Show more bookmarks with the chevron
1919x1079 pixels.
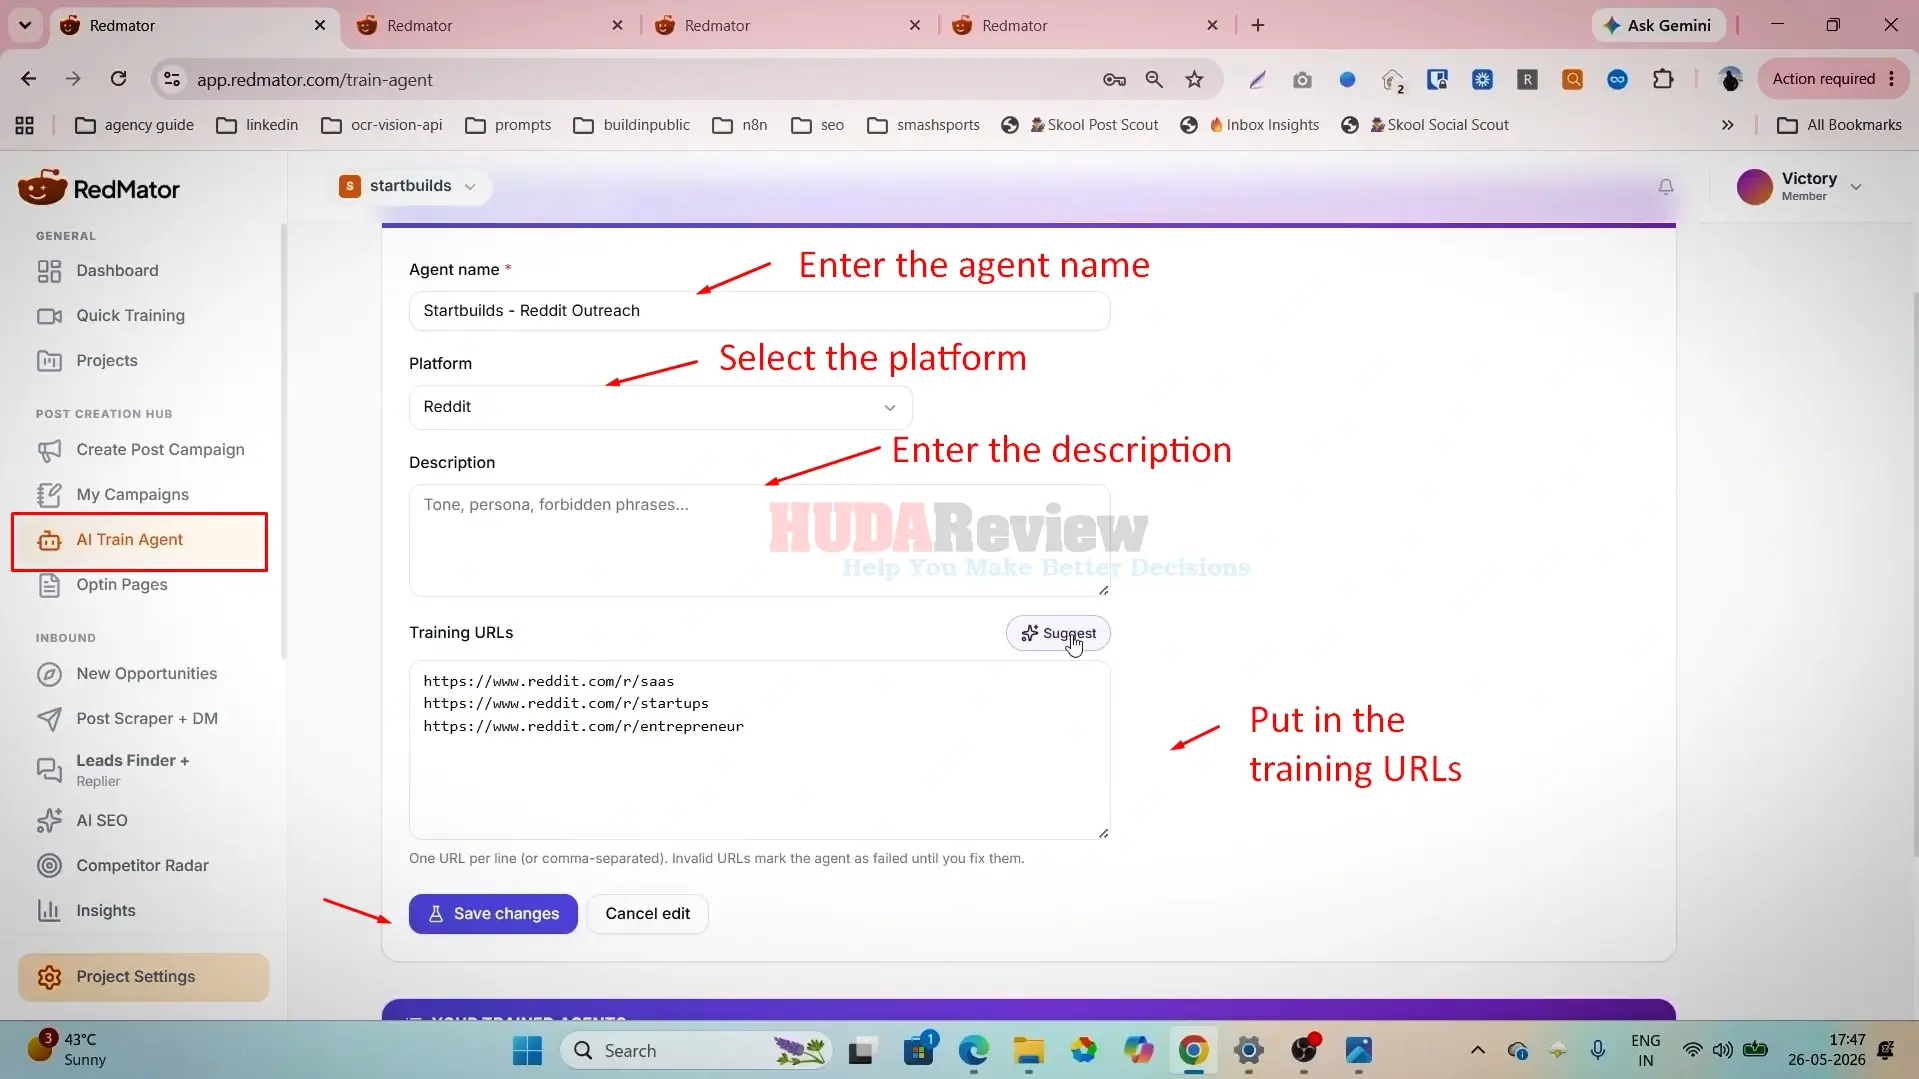(x=1727, y=125)
